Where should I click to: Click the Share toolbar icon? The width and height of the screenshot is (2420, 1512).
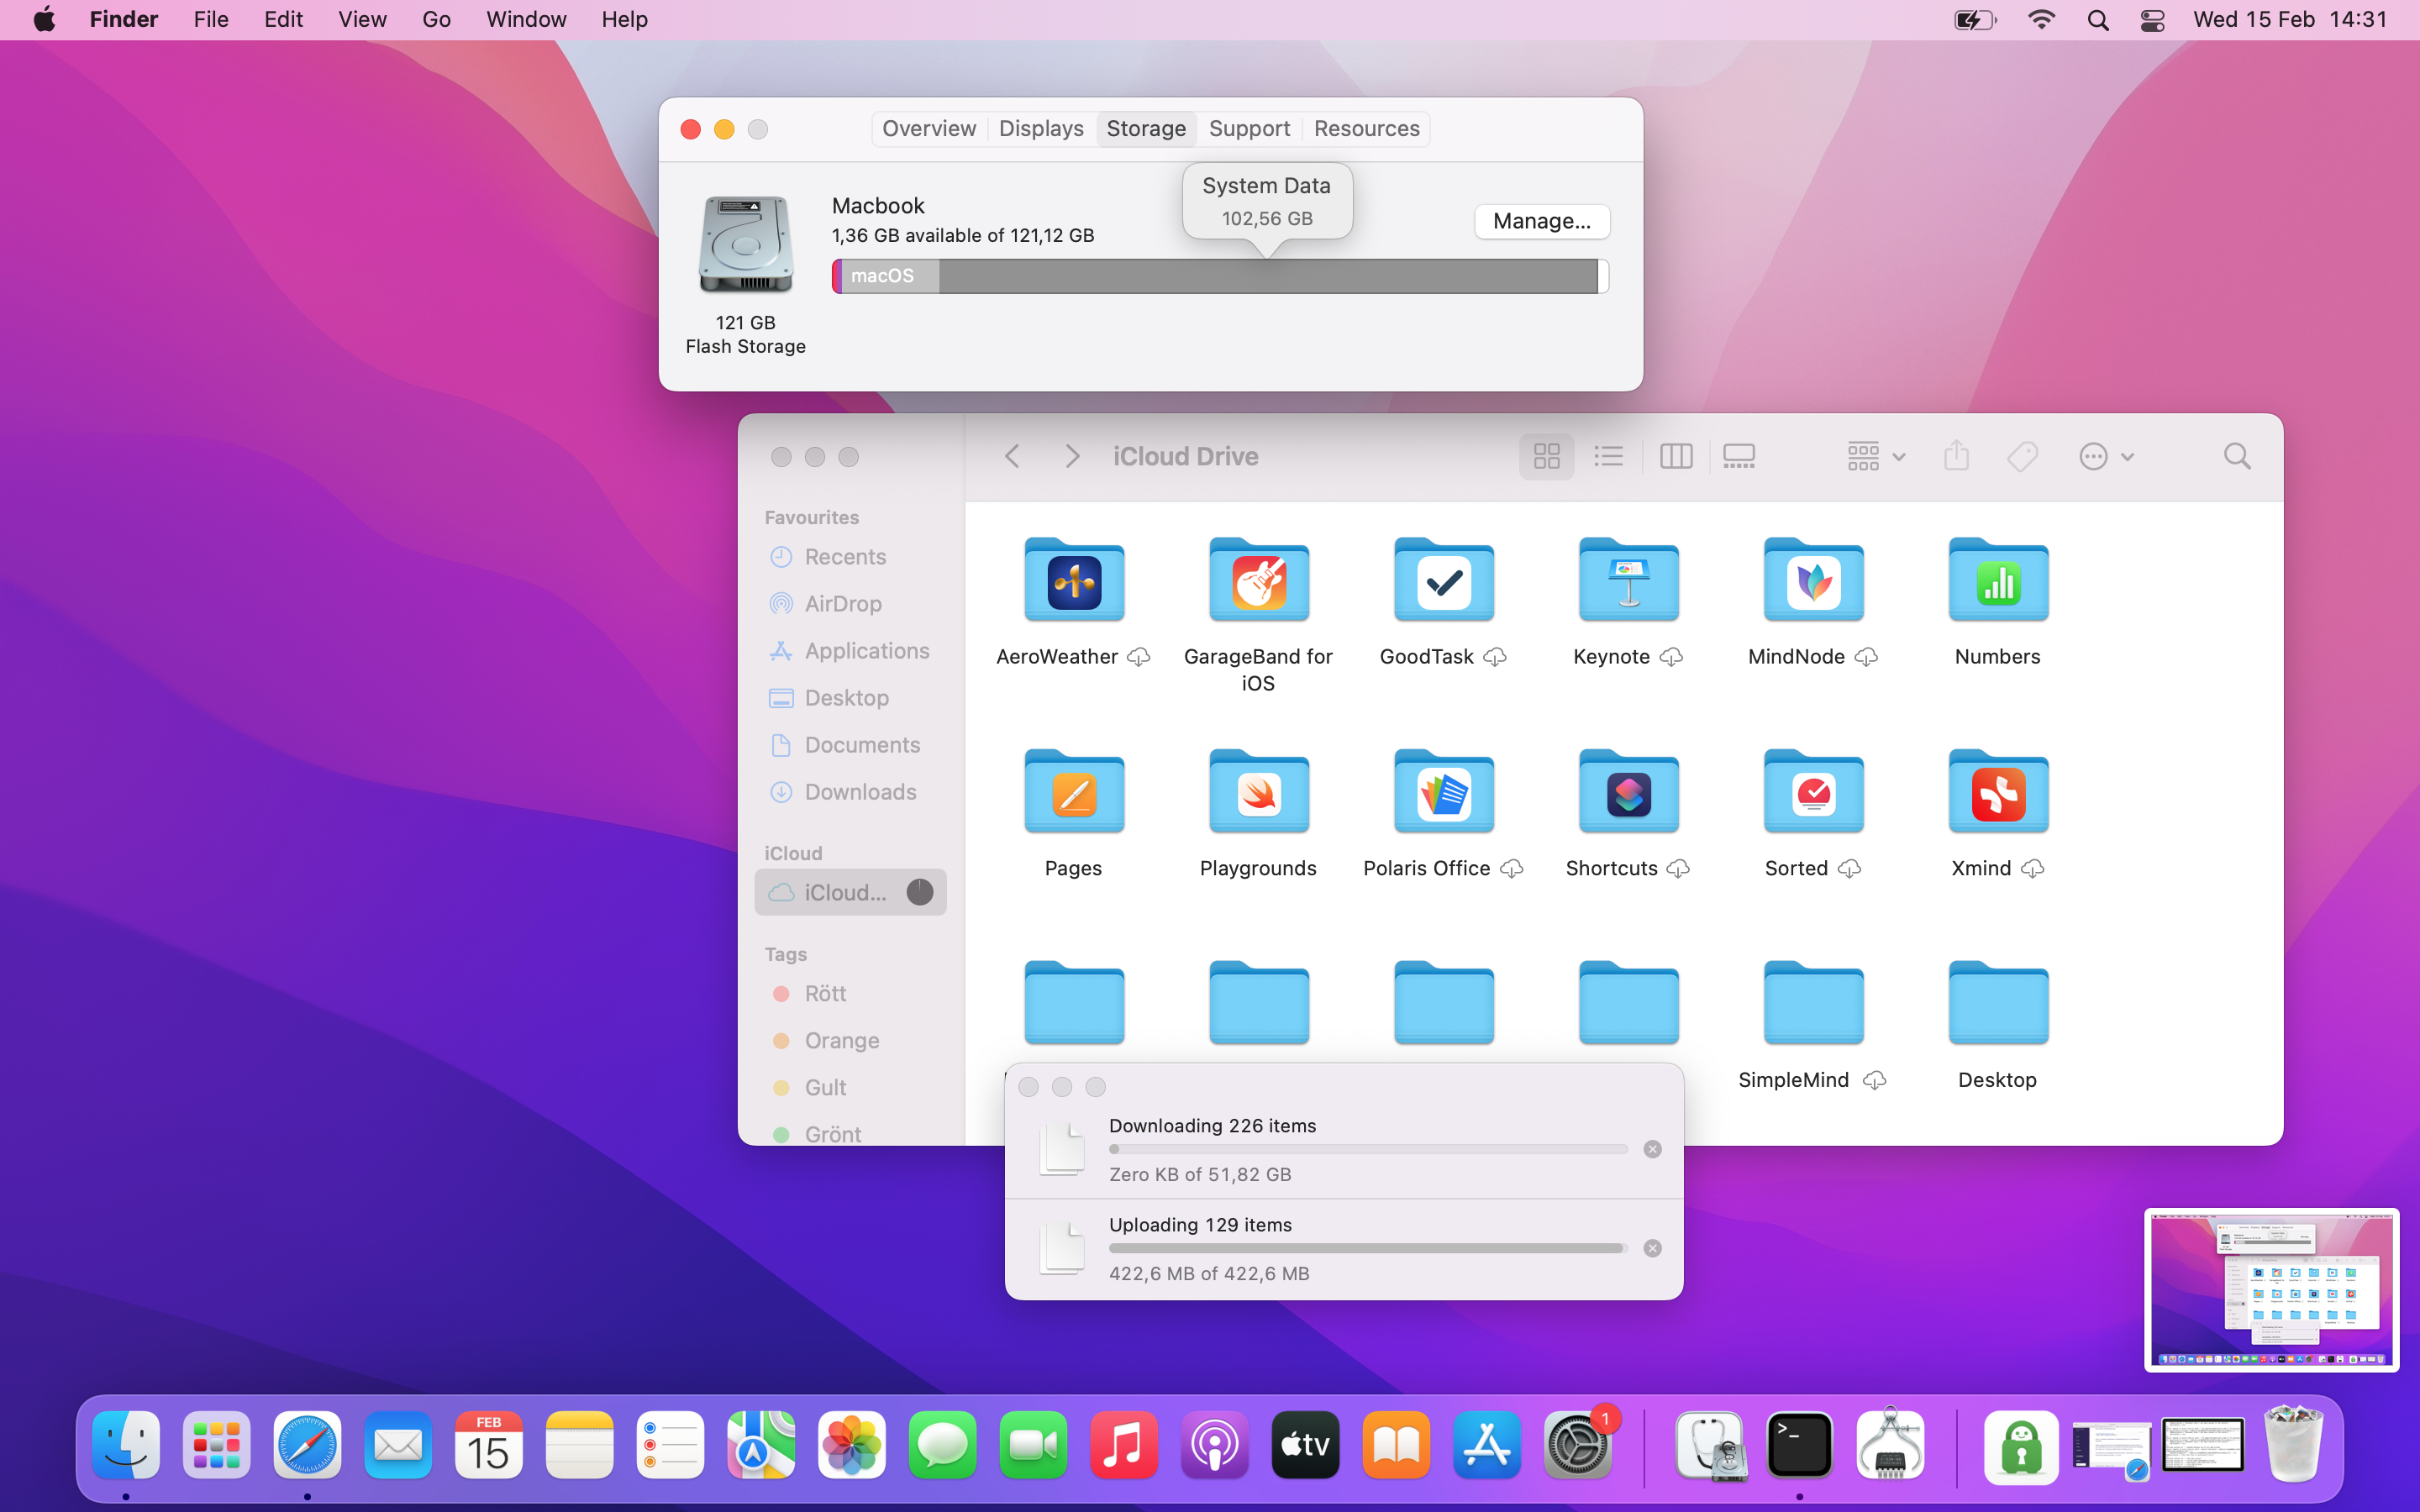click(x=1956, y=457)
